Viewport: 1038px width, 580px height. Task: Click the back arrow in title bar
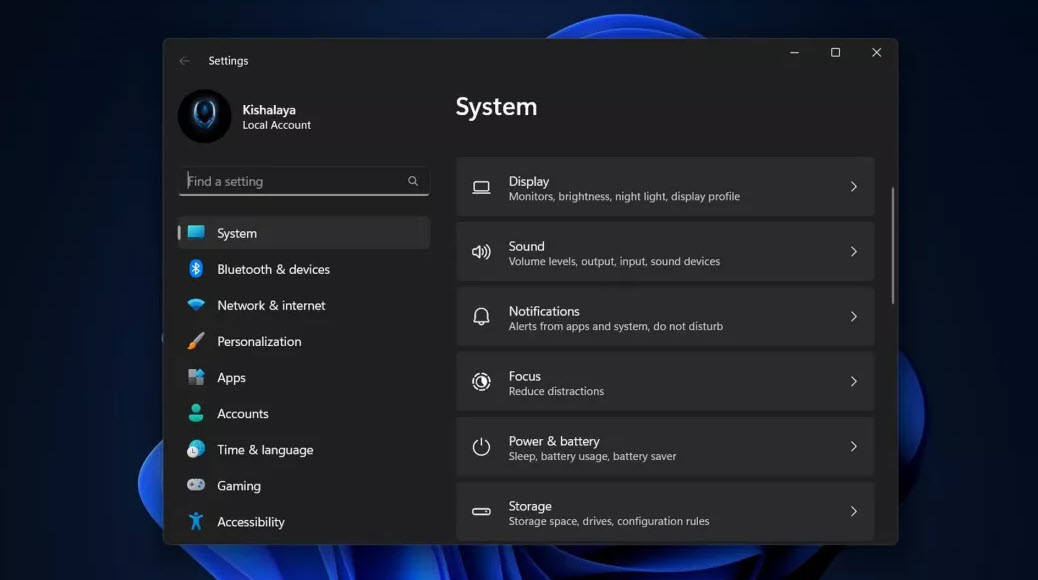(185, 61)
